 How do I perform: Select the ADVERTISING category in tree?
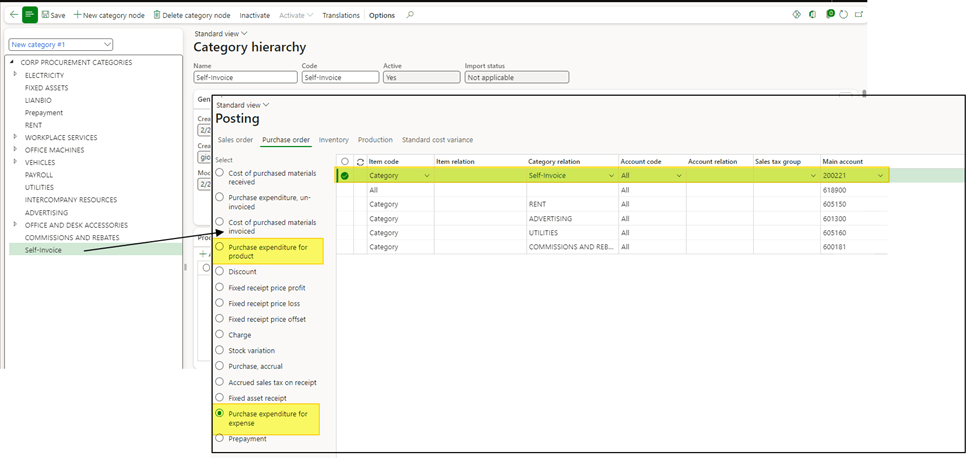(46, 213)
